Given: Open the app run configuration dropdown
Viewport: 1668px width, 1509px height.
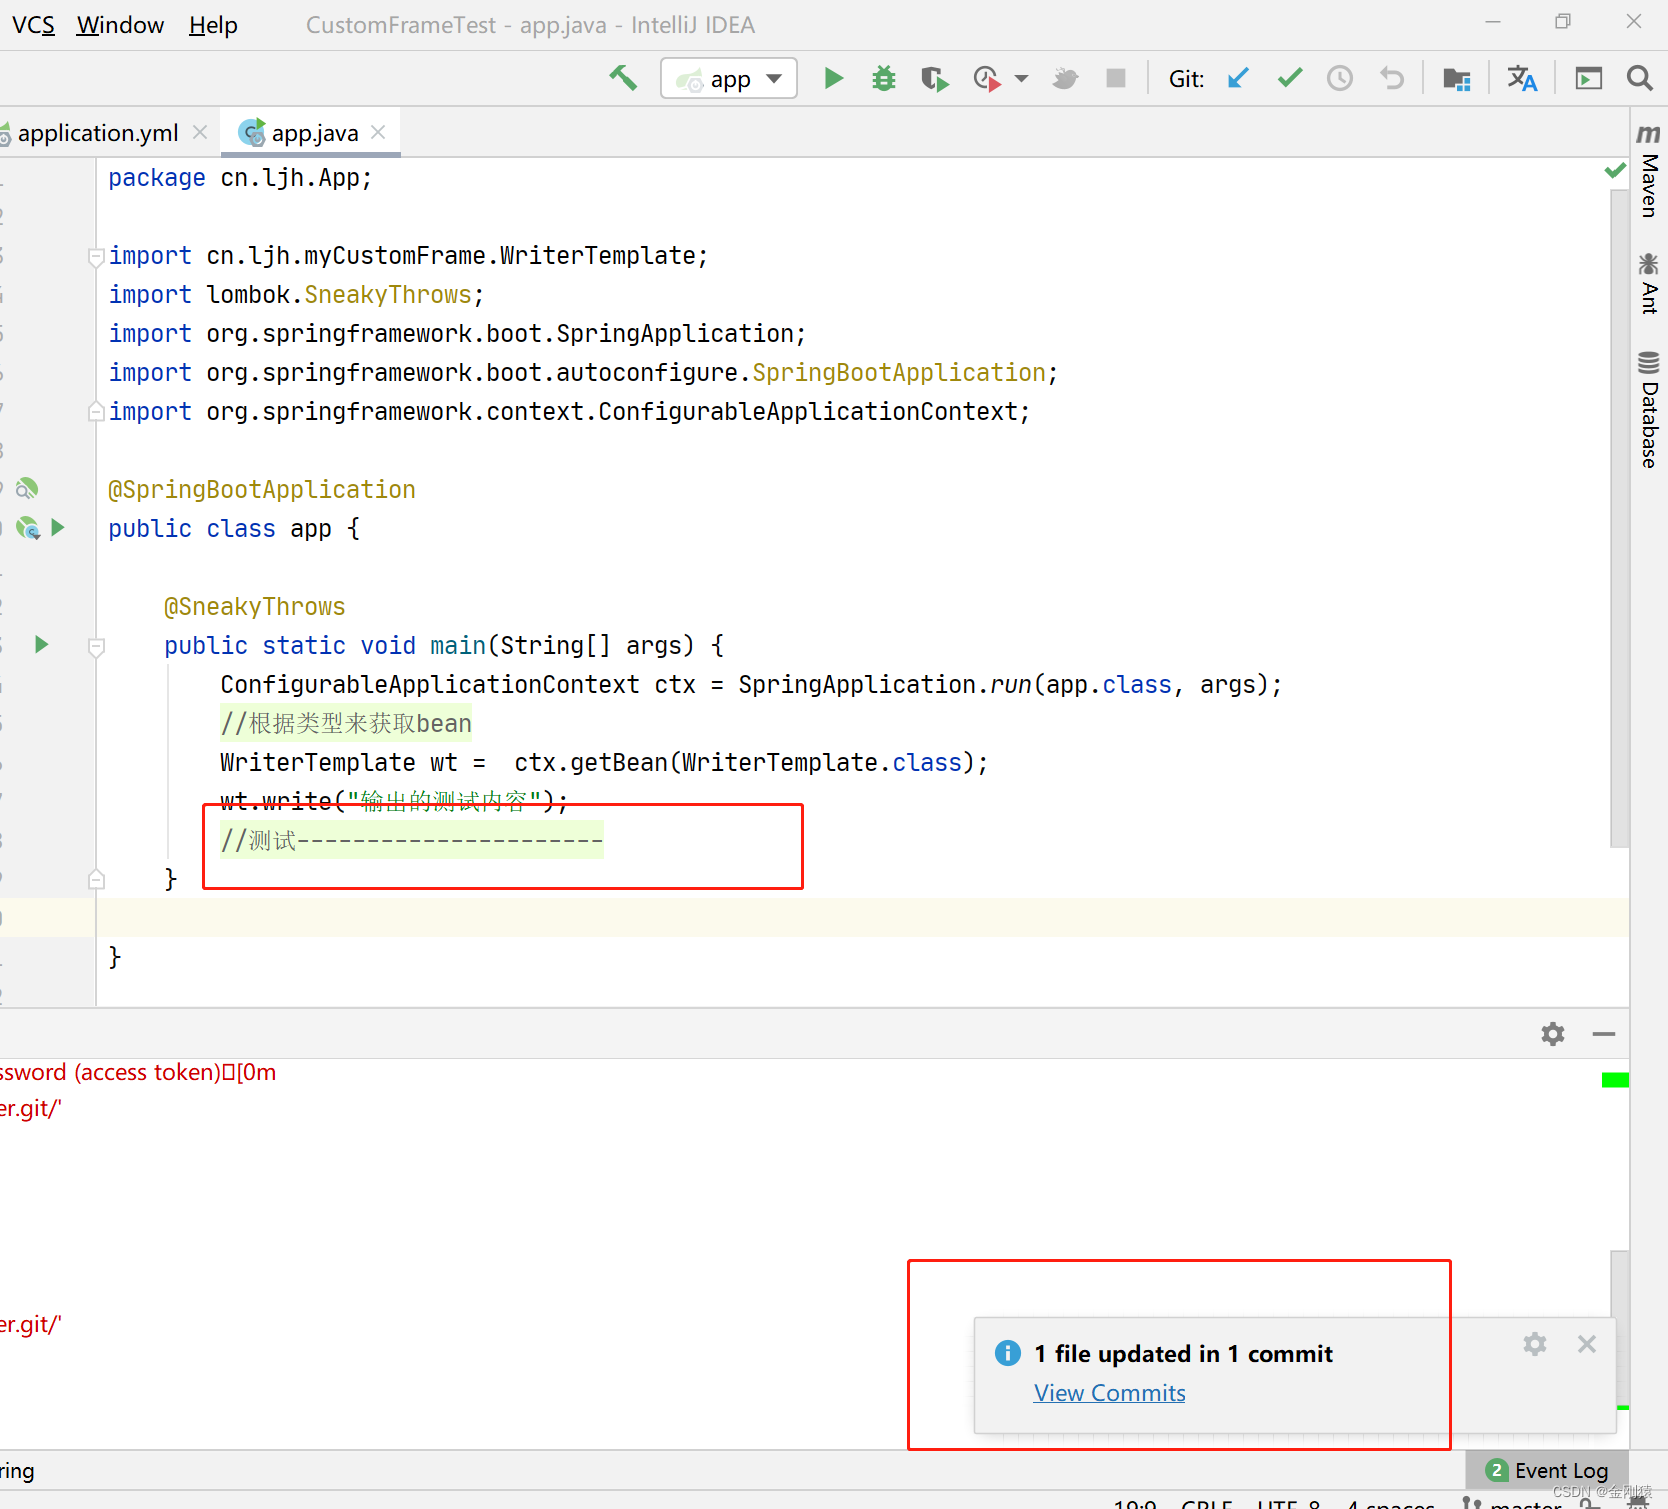Looking at the screenshot, I should click(x=728, y=78).
